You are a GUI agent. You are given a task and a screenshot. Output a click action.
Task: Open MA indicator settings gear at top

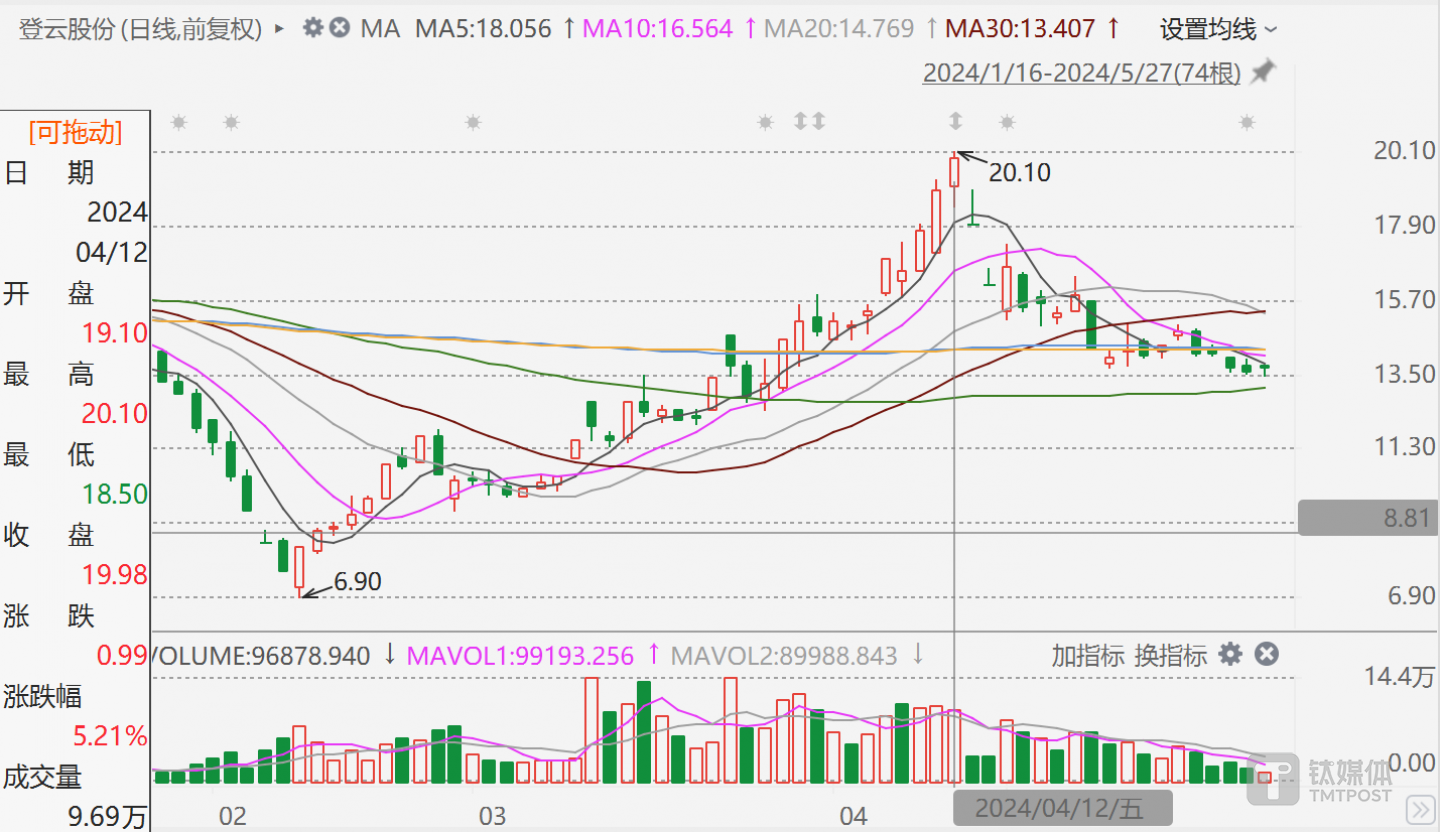313,28
